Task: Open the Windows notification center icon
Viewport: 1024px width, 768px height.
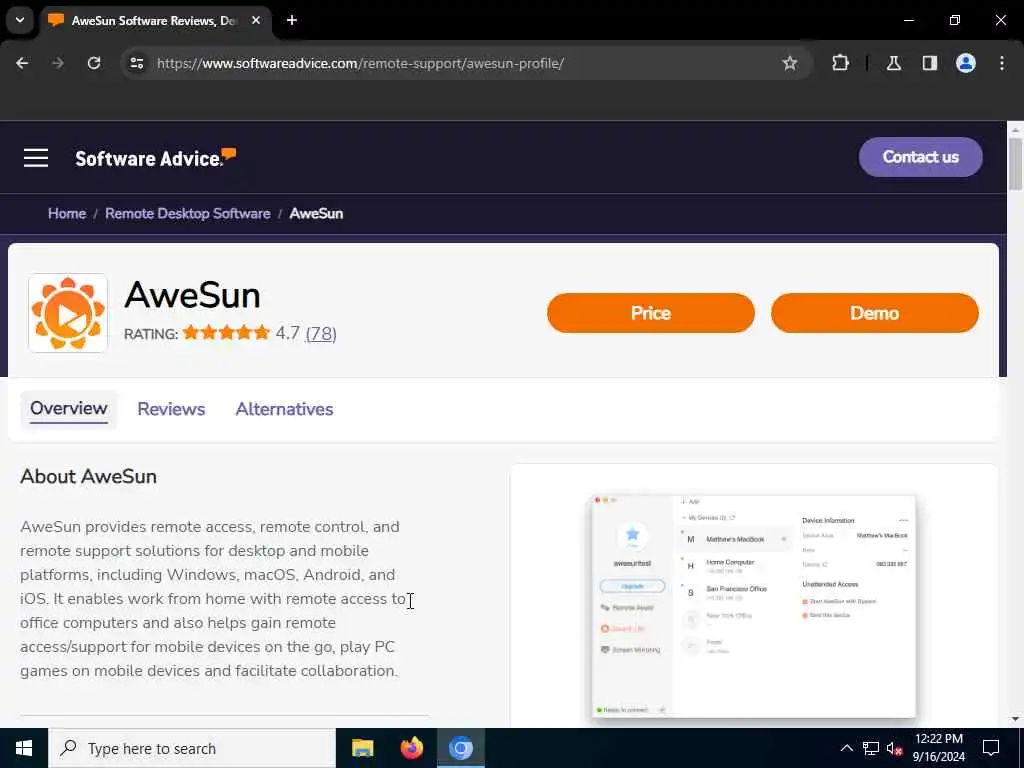Action: click(x=991, y=748)
